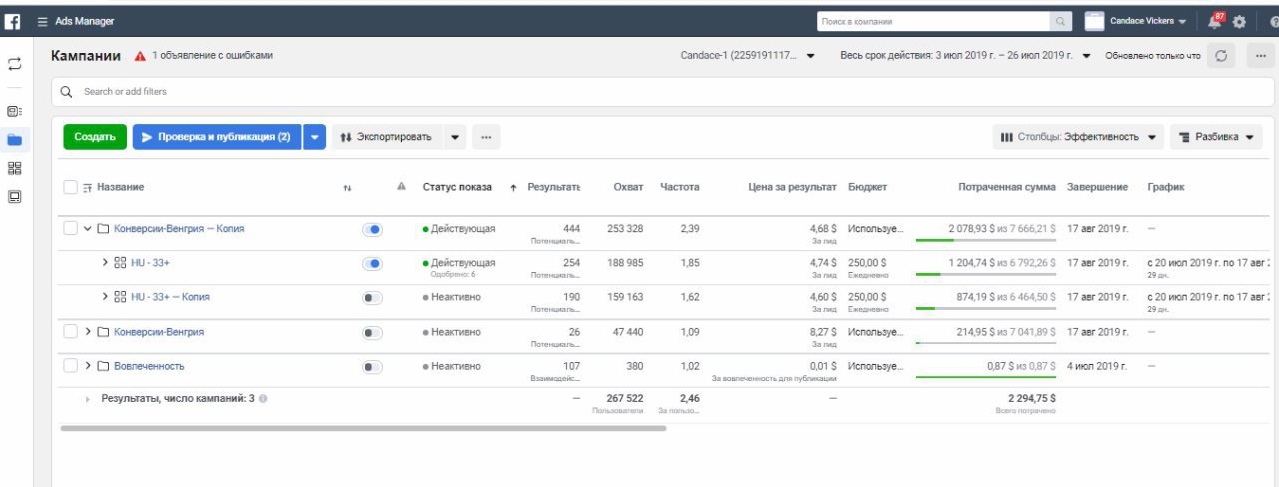Click the sidebar arrows swap icon
The width and height of the screenshot is (1279, 487).
14,63
